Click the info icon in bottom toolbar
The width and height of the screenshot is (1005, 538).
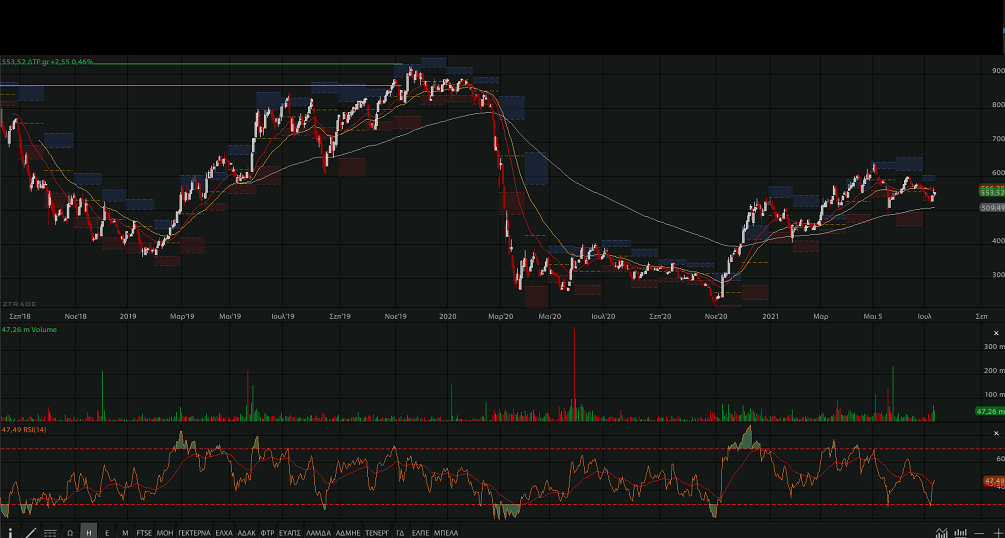(9, 532)
